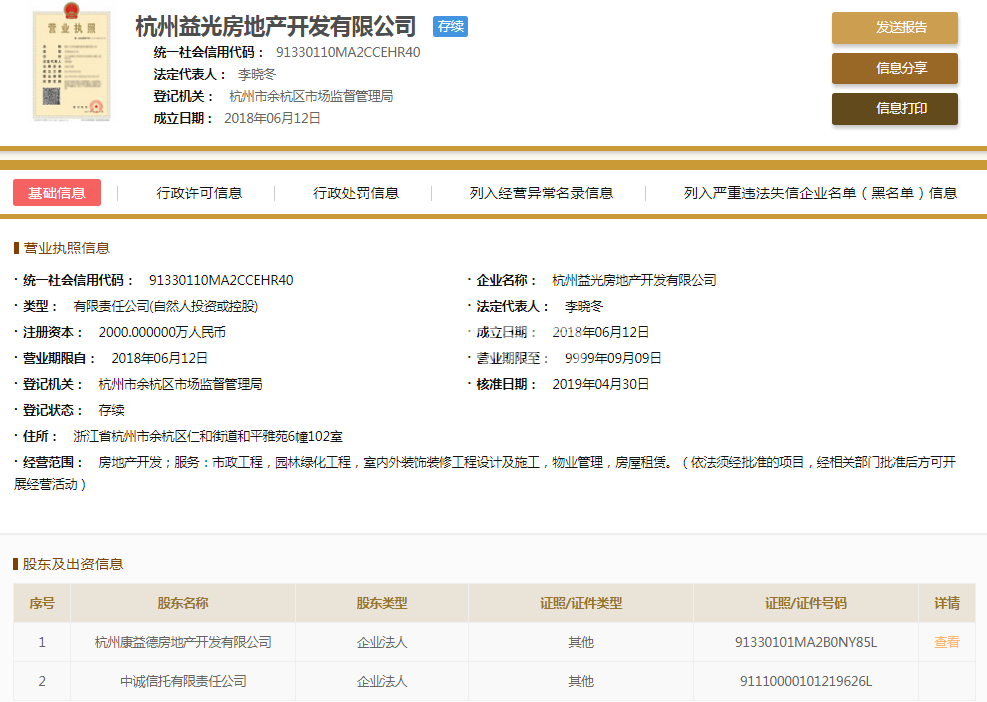Click 法定代表人 value in license info section
987x702 pixels.
pyautogui.click(x=584, y=306)
